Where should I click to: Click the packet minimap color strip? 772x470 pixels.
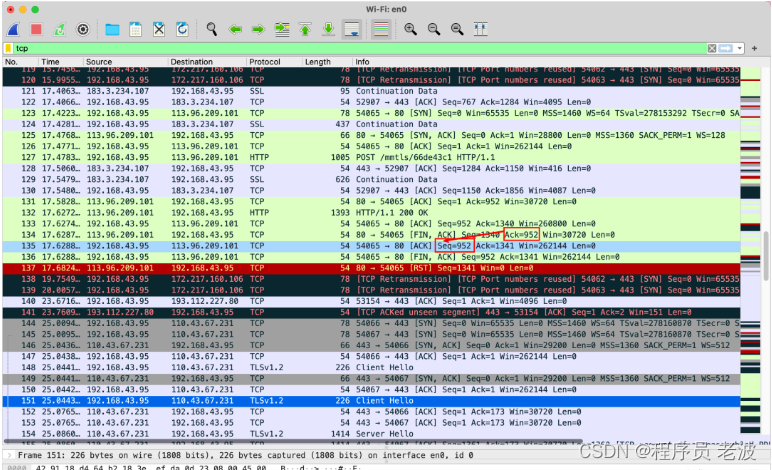[x=750, y=253]
